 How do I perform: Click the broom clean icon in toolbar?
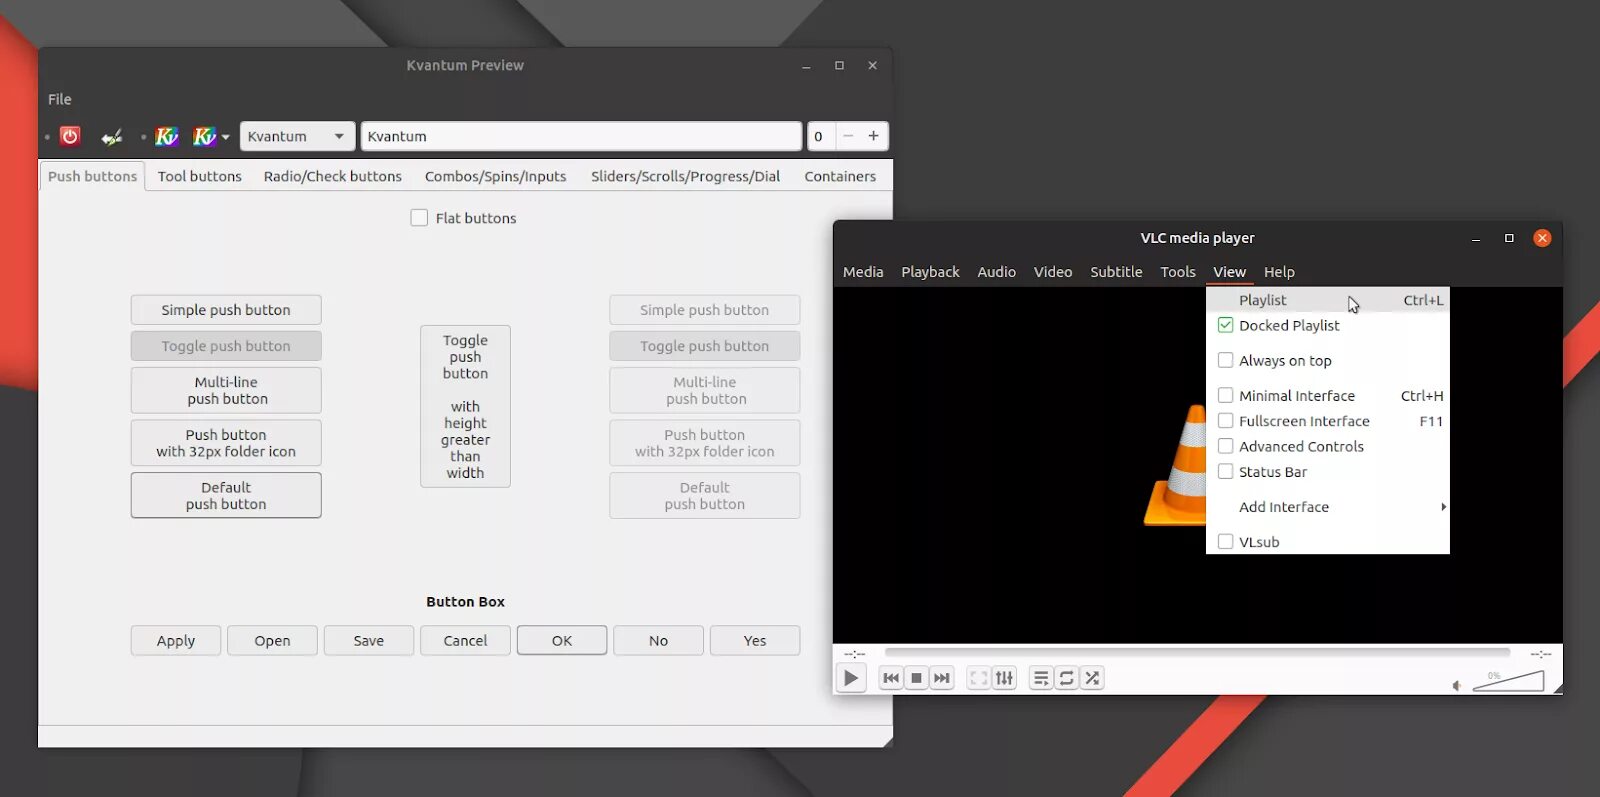coord(112,136)
